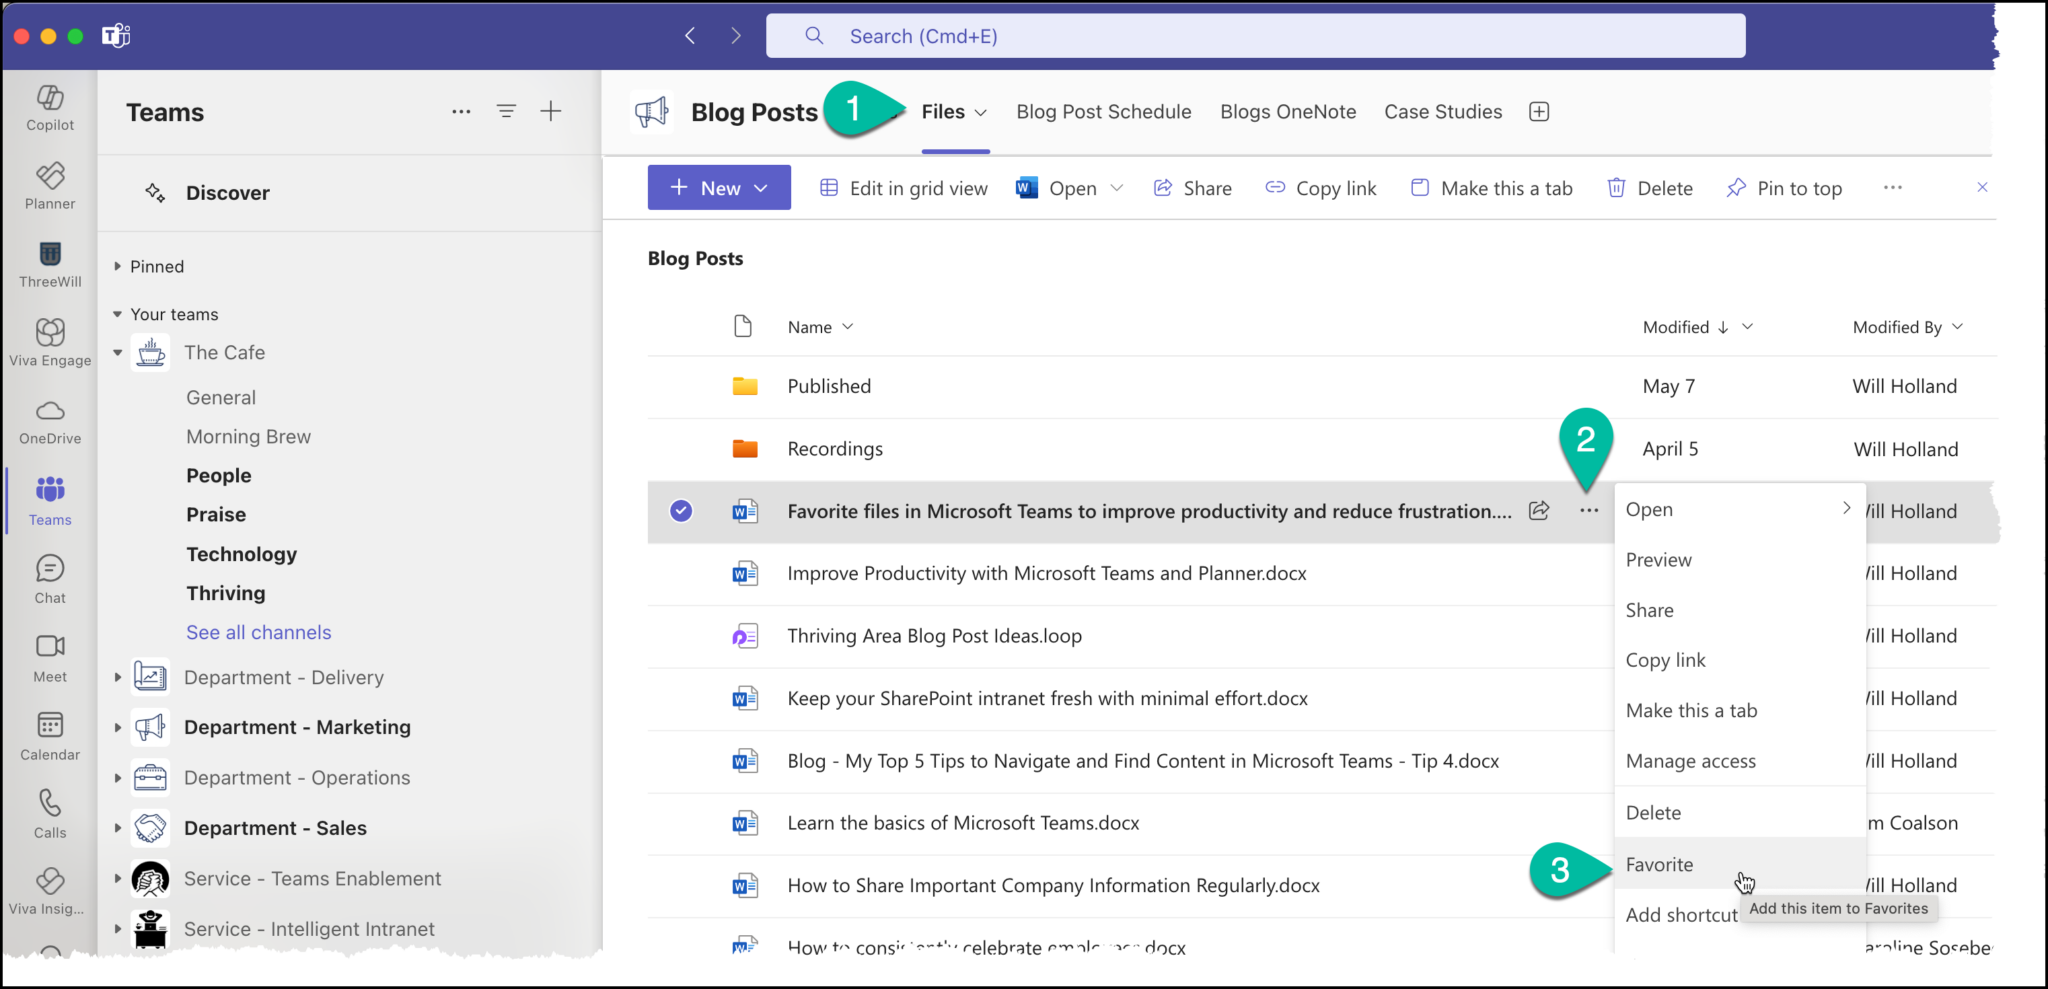Viewport: 2048px width, 989px height.
Task: Click Edit in grid view
Action: pos(901,188)
